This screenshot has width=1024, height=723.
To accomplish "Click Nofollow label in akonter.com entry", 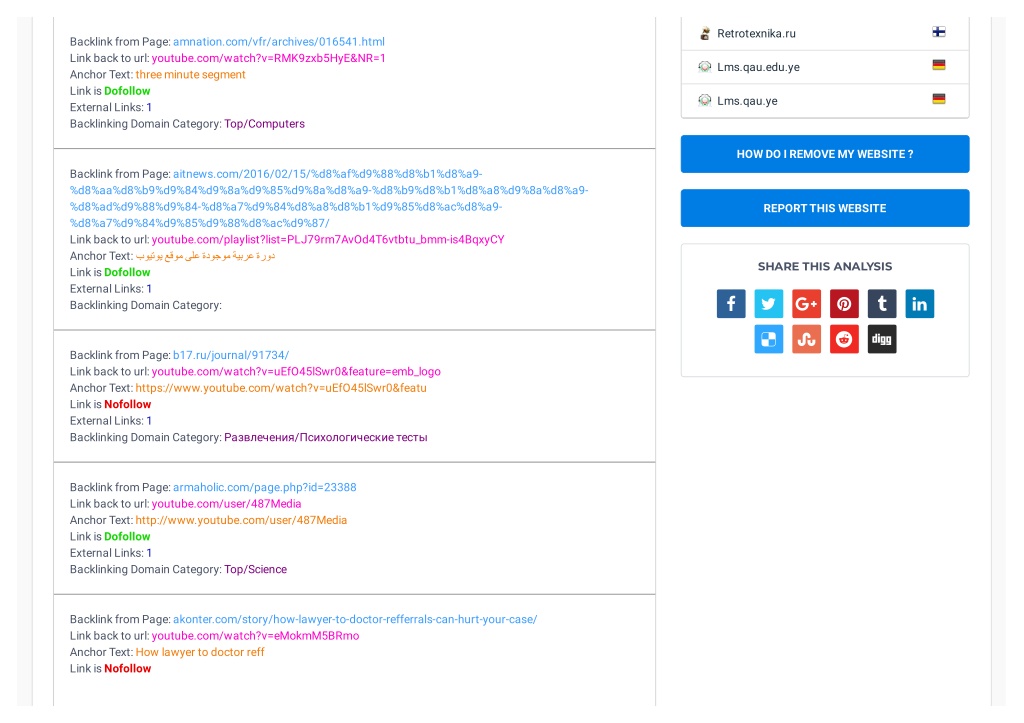I will pos(128,669).
